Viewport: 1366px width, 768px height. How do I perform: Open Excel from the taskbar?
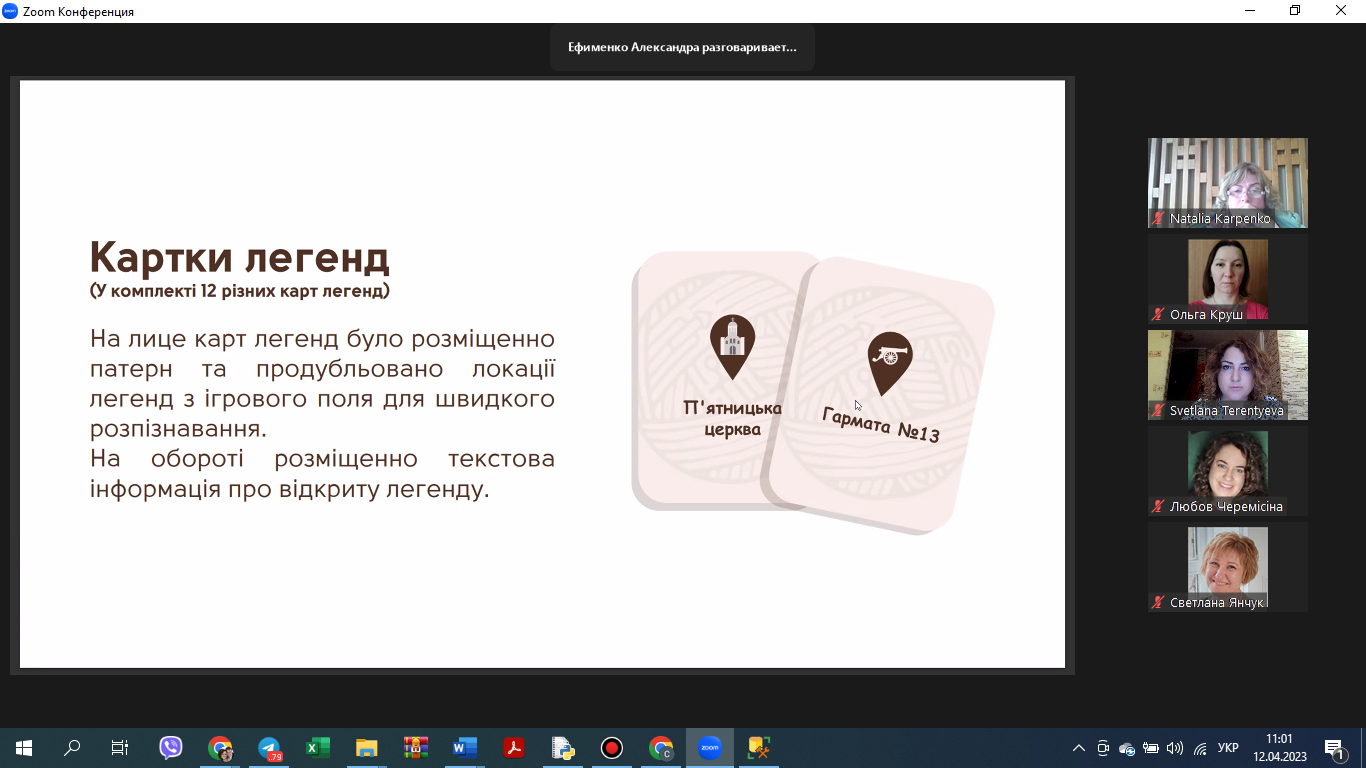(318, 748)
